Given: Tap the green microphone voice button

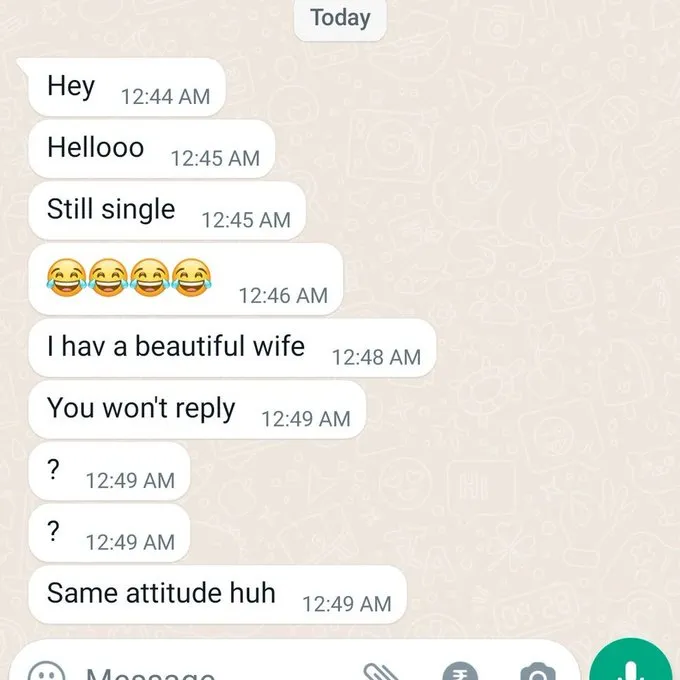Looking at the screenshot, I should (x=631, y=660).
